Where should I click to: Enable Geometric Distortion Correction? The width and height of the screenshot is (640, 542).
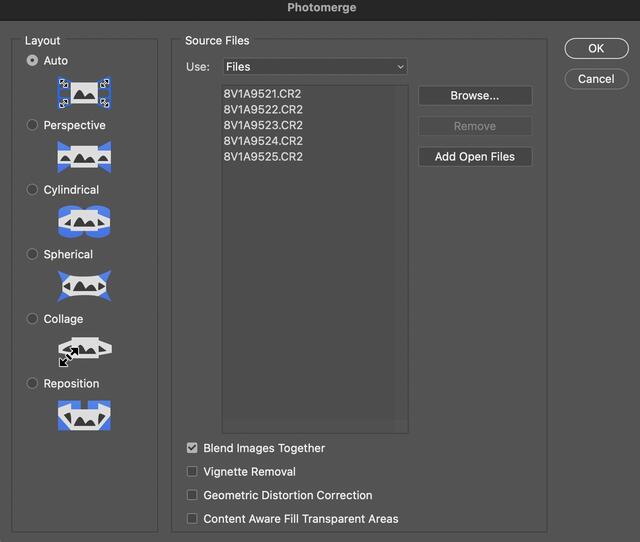click(x=192, y=495)
